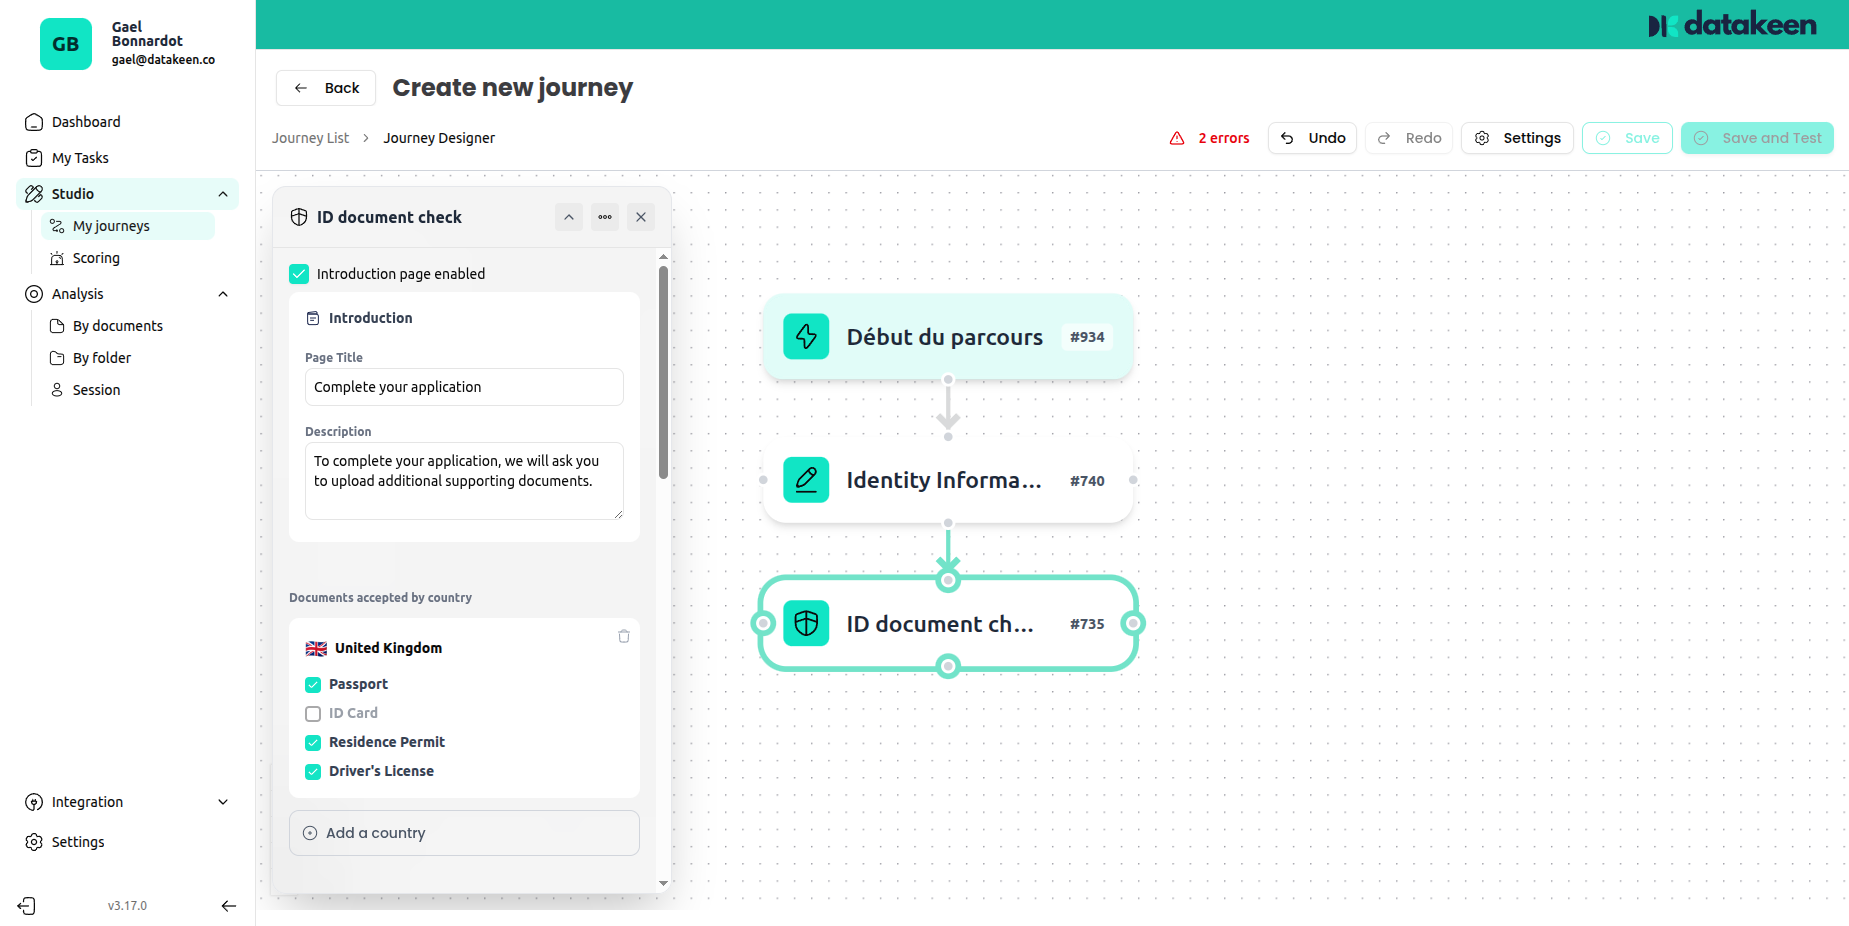The height and width of the screenshot is (926, 1849).
Task: Open the ID document check options menu (ellipsis)
Action: point(604,217)
